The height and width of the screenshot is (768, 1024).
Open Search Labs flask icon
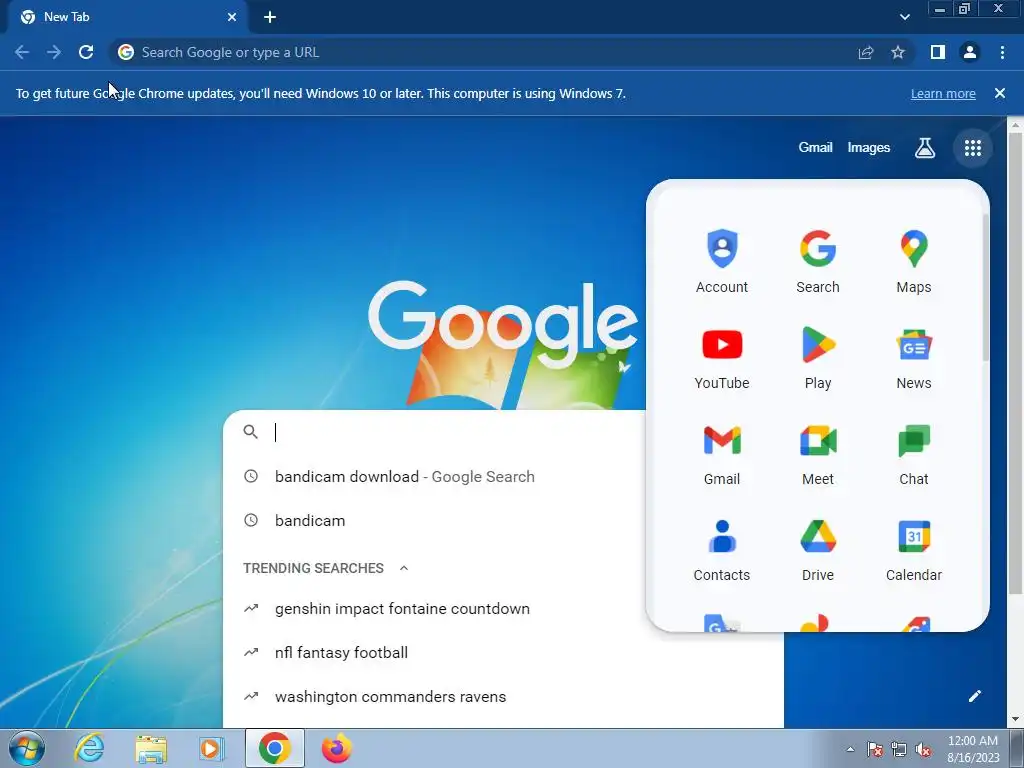point(924,148)
